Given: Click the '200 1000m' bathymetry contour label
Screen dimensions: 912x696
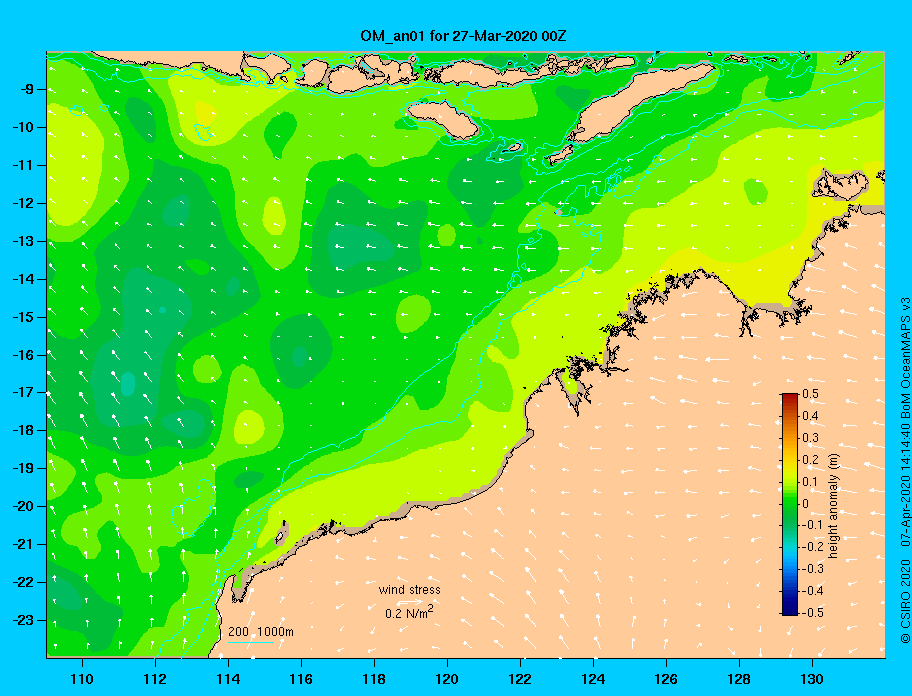Looking at the screenshot, I should pos(261,632).
